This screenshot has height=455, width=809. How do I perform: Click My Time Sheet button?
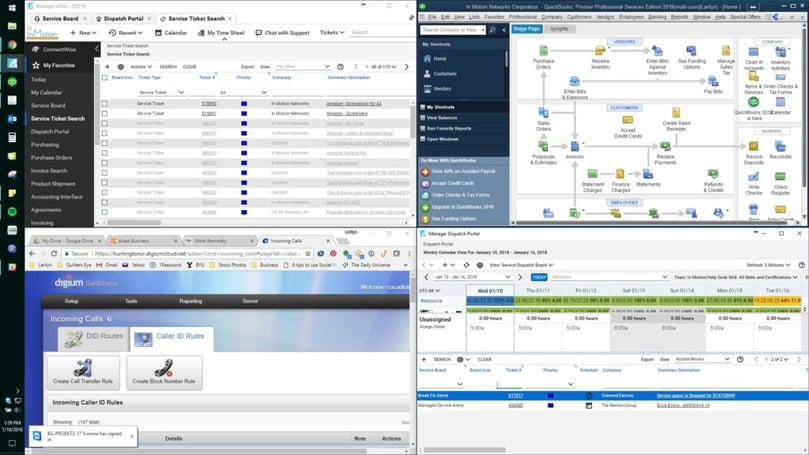[x=221, y=32]
